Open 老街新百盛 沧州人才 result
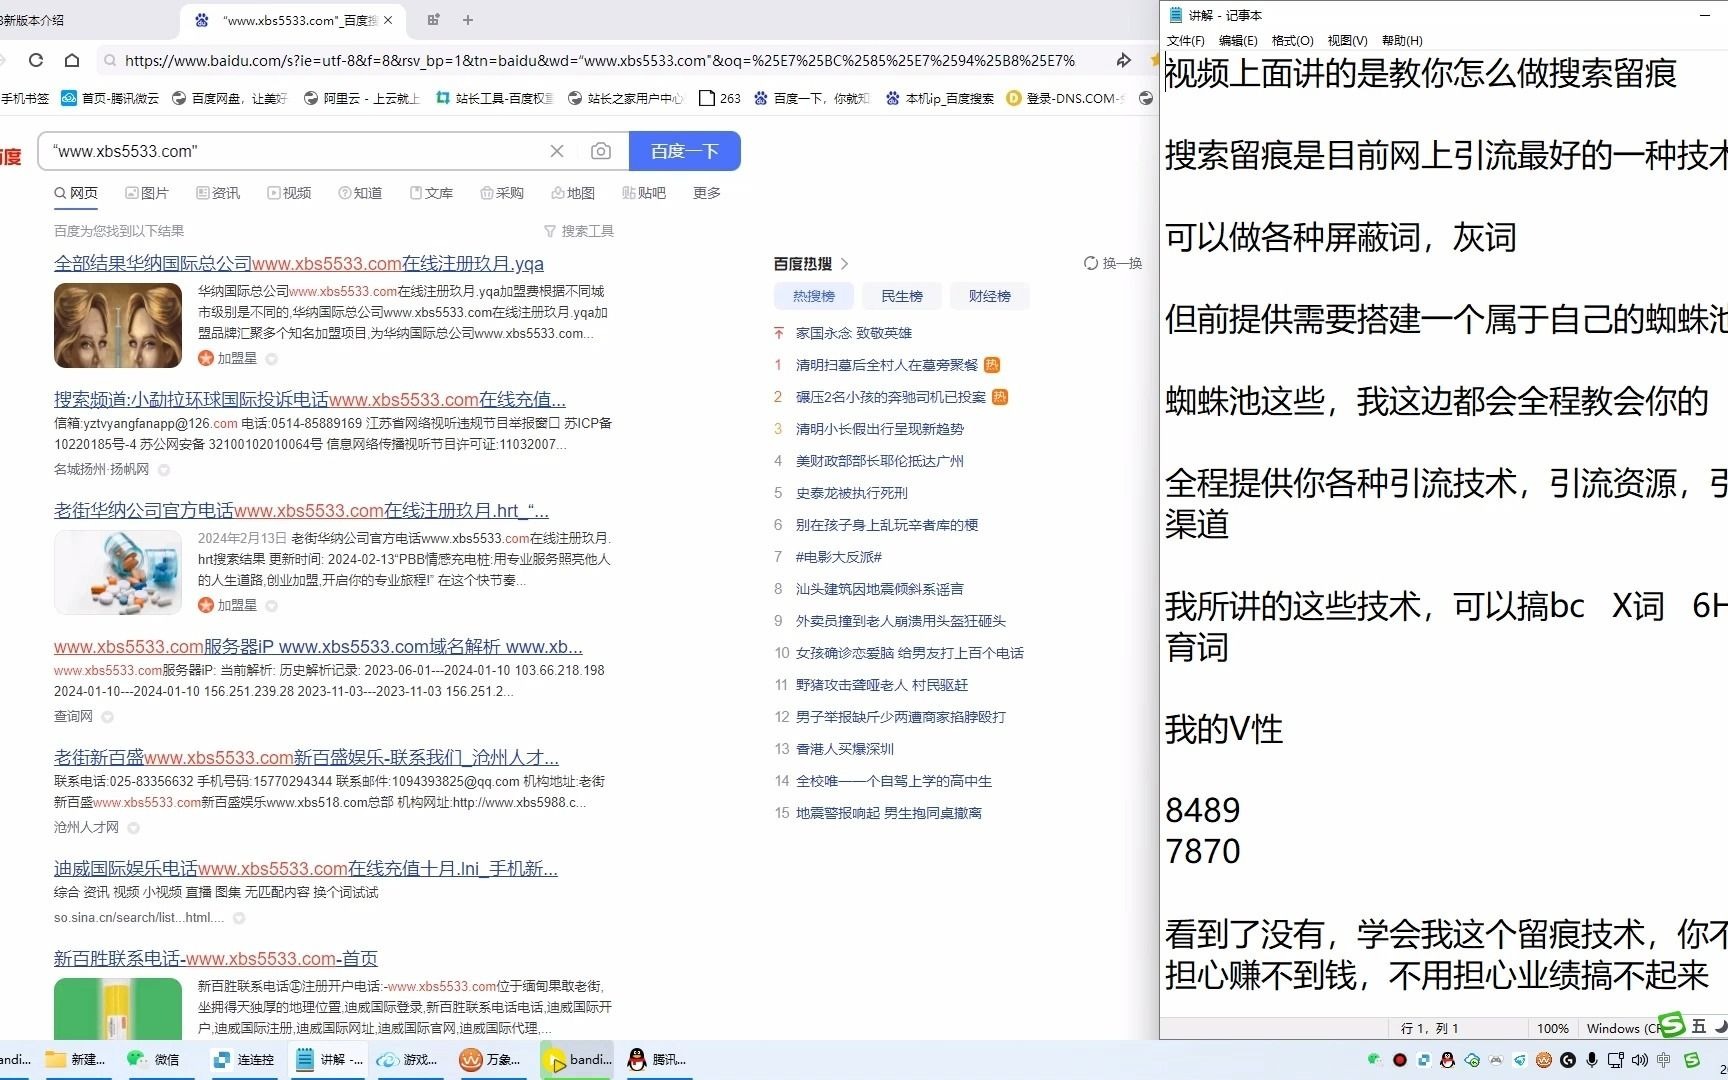 [x=306, y=758]
